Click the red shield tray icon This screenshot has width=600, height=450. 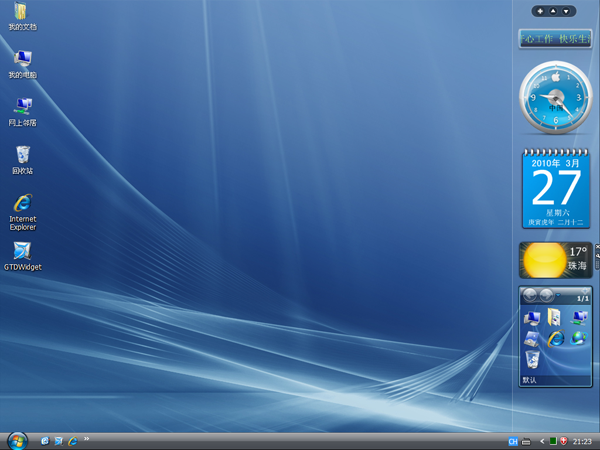pos(563,441)
